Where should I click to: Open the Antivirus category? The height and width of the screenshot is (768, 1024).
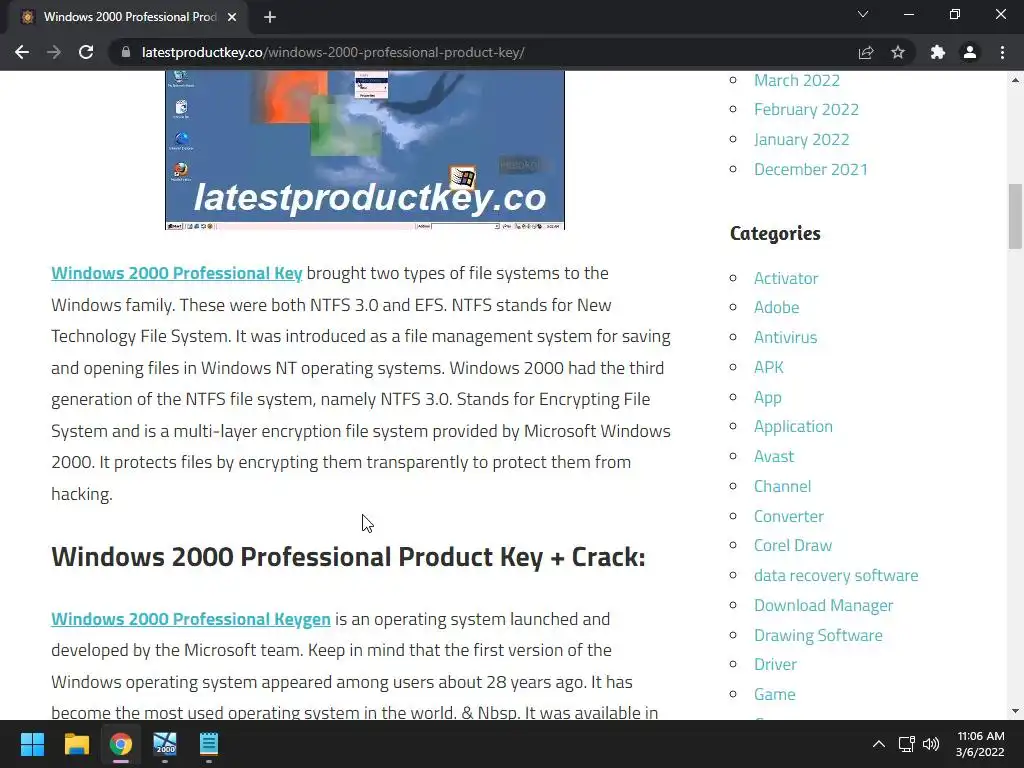(x=786, y=338)
